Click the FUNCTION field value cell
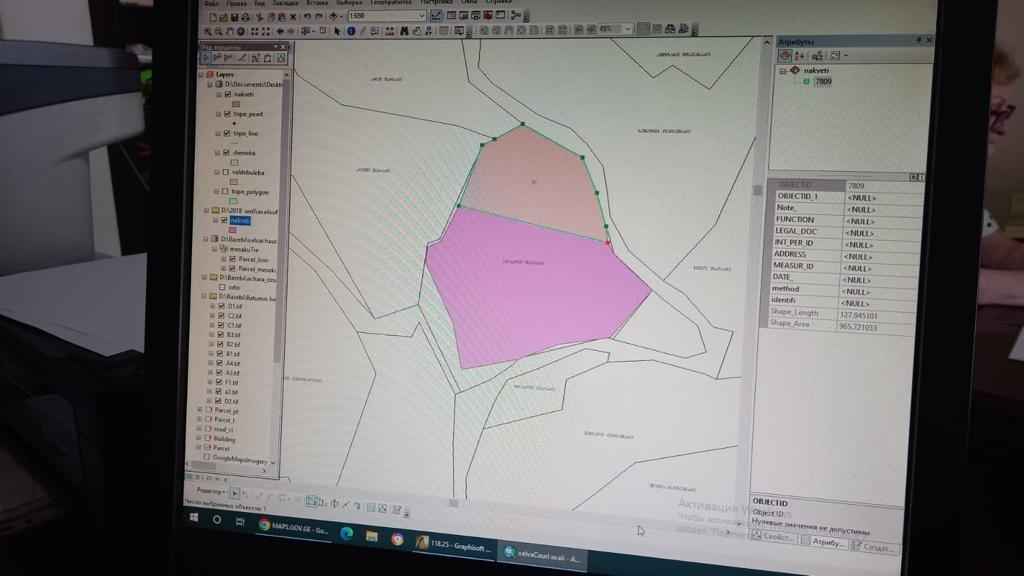 [x=883, y=222]
